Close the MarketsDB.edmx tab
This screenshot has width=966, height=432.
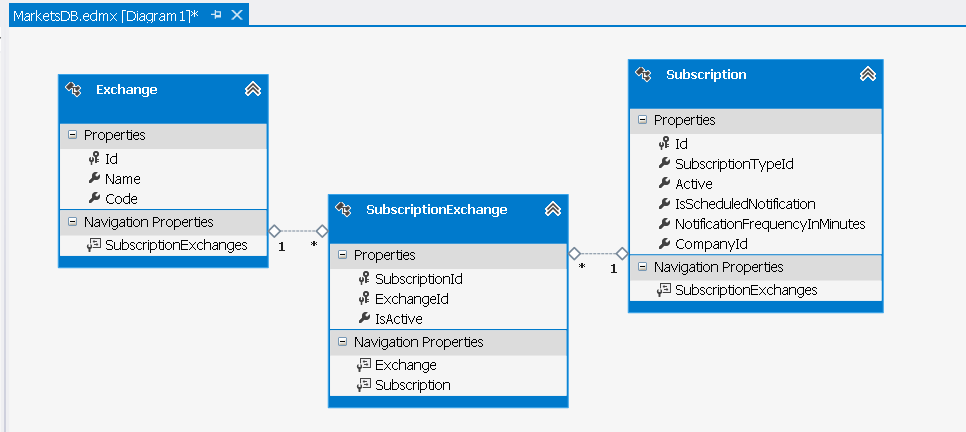point(237,15)
